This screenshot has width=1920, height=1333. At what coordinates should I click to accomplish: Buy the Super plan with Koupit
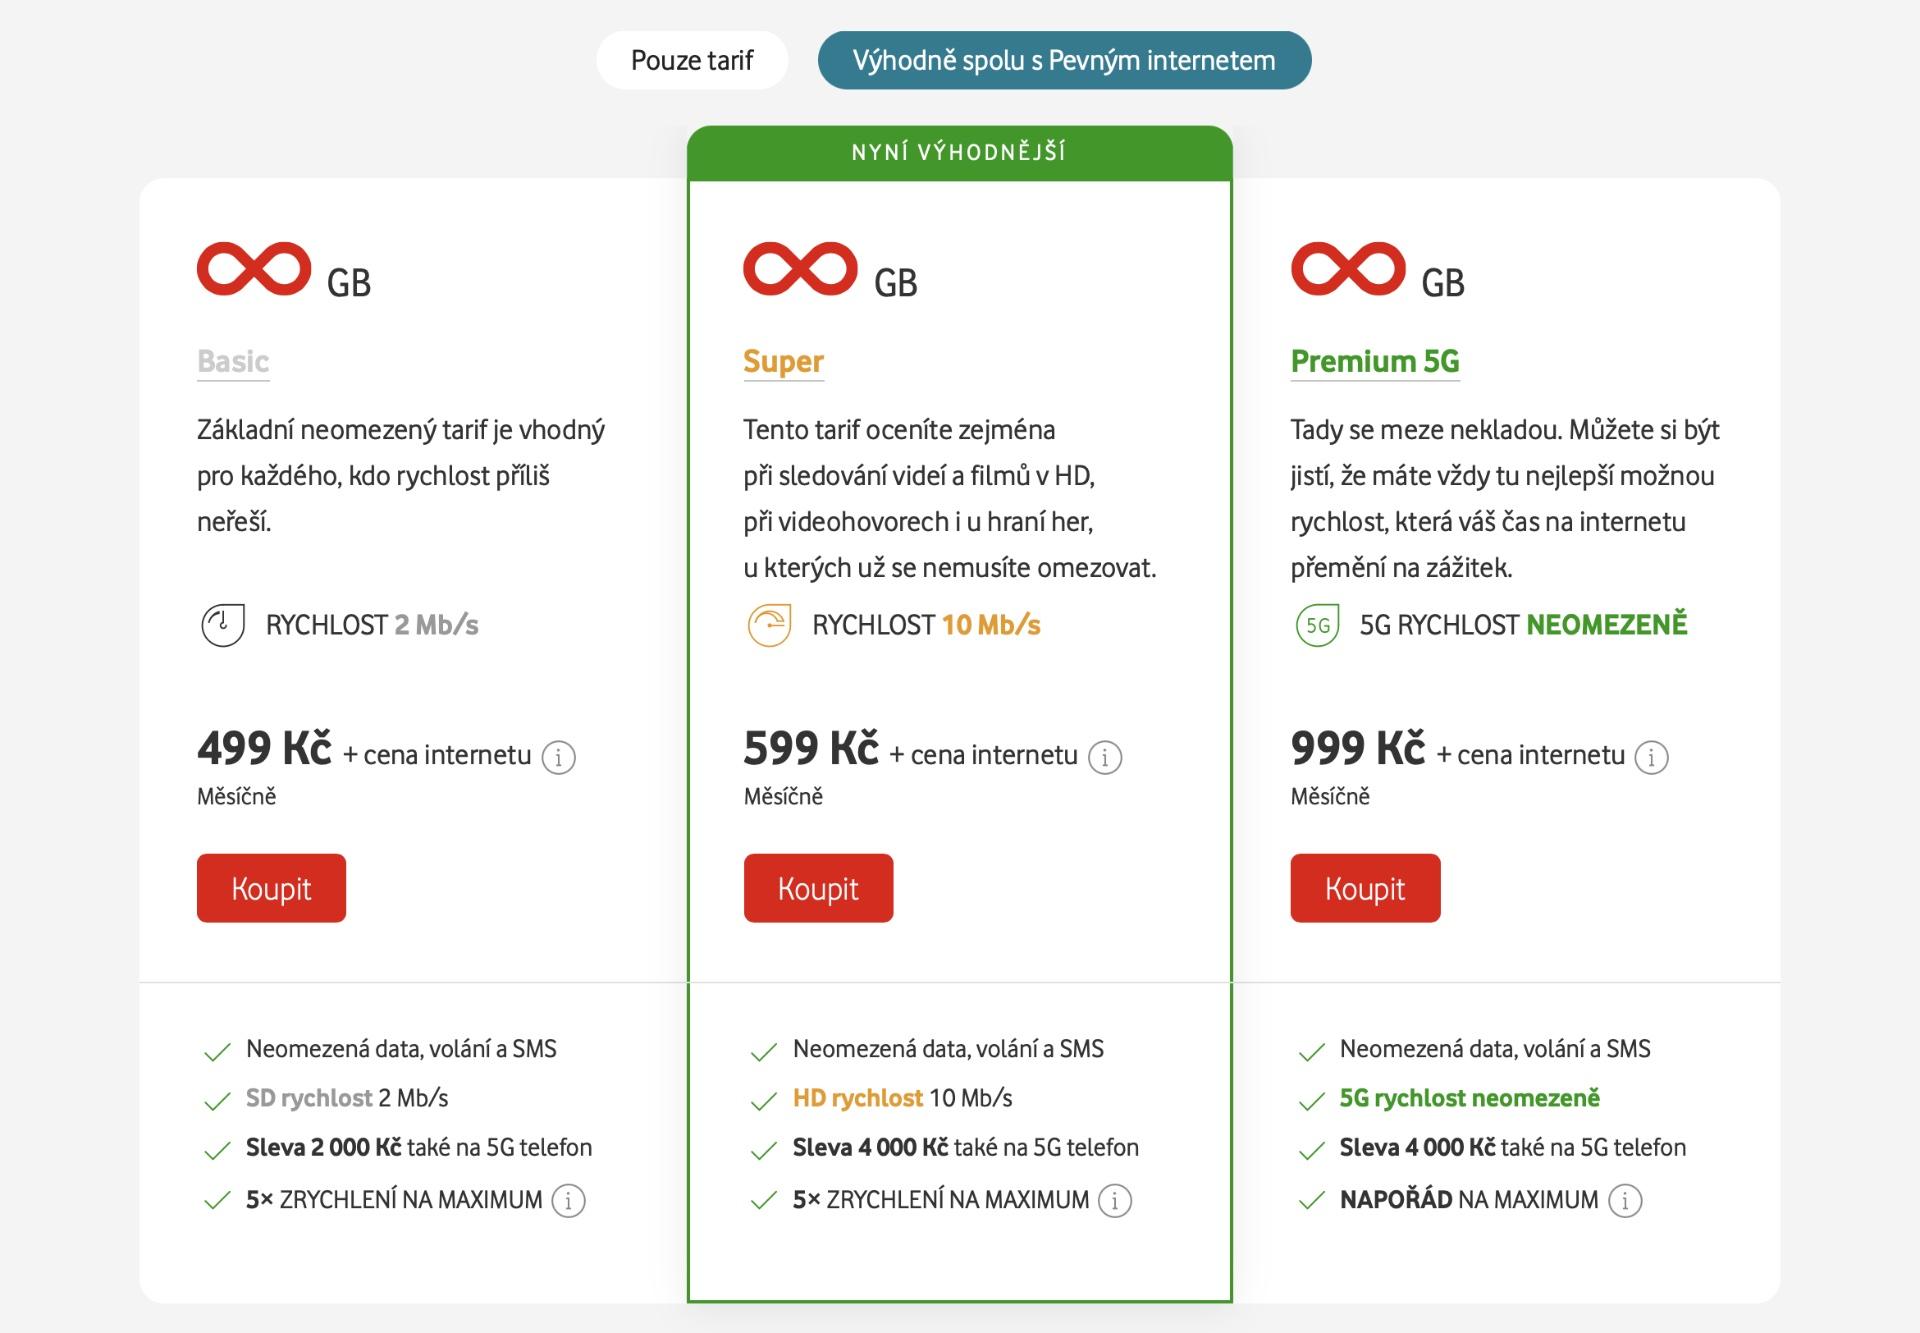[x=818, y=888]
